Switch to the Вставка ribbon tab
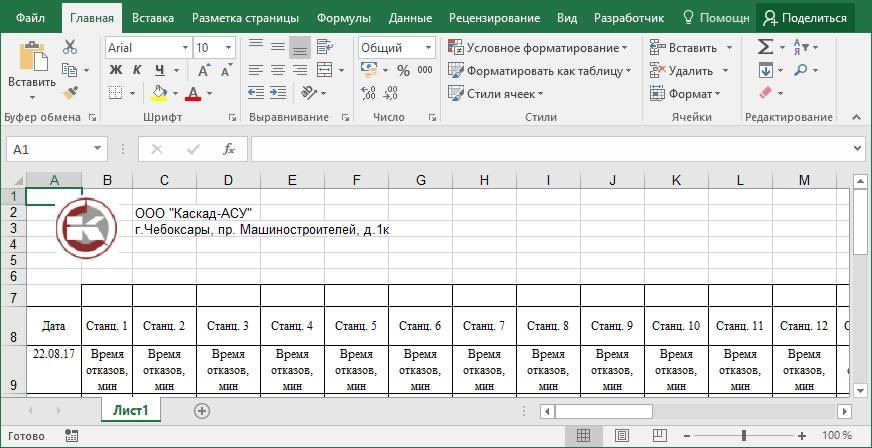This screenshot has width=872, height=448. tap(152, 18)
